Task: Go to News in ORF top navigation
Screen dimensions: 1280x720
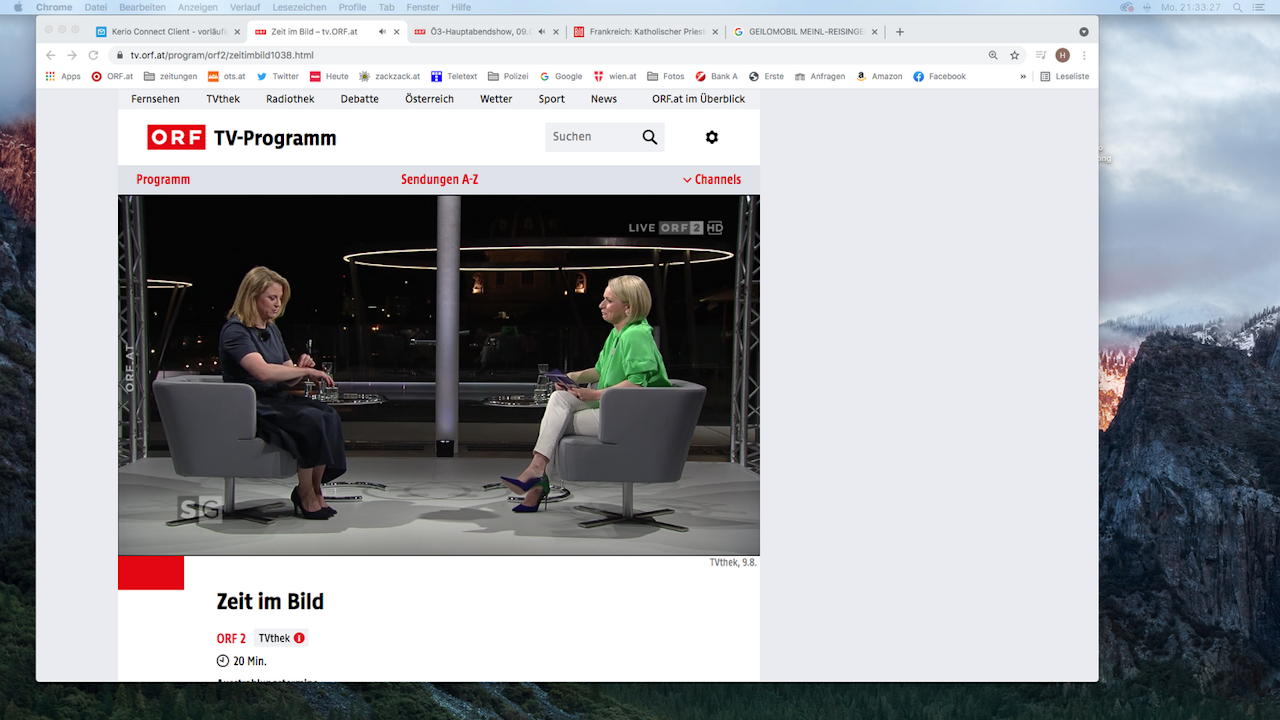Action: (603, 99)
